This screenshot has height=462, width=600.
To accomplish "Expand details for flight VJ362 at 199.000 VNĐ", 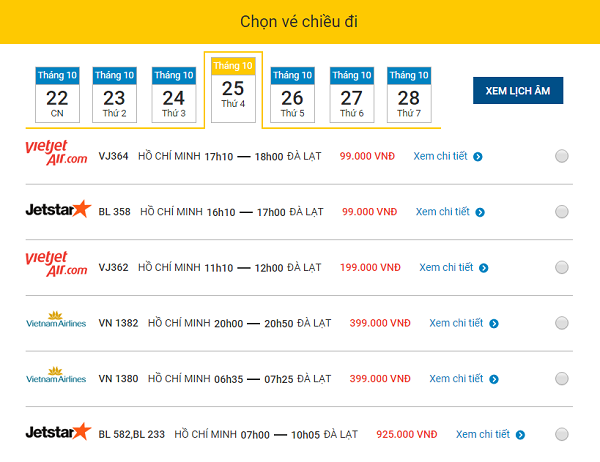I will coord(451,267).
